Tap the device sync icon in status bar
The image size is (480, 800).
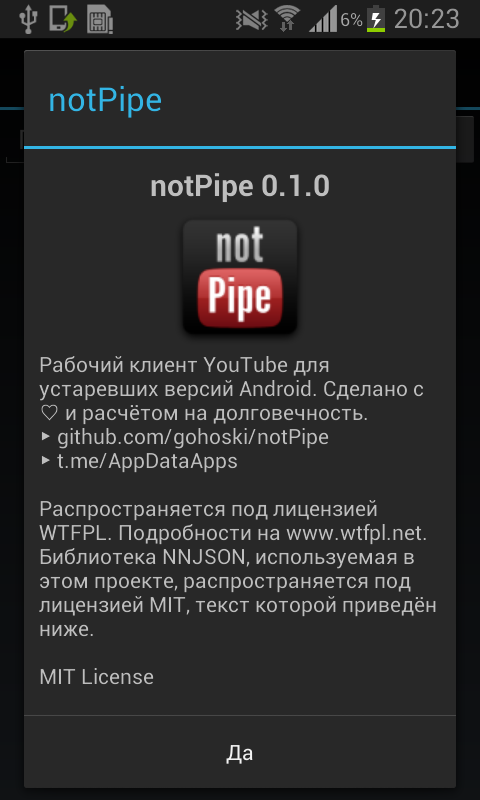click(x=63, y=19)
